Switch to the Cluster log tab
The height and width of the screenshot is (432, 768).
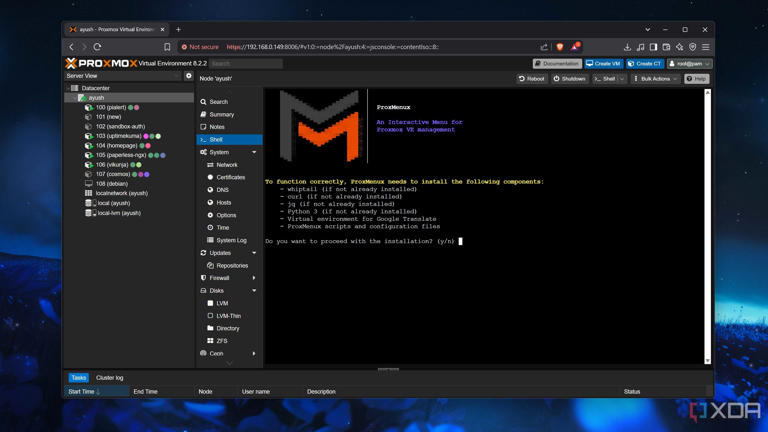tap(110, 378)
